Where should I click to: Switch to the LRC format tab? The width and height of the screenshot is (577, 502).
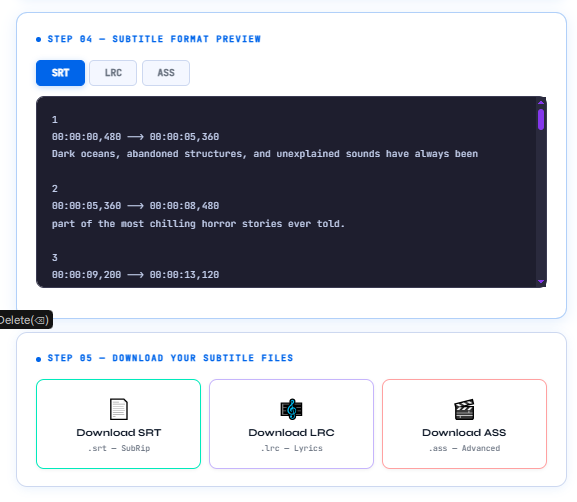[x=113, y=73]
